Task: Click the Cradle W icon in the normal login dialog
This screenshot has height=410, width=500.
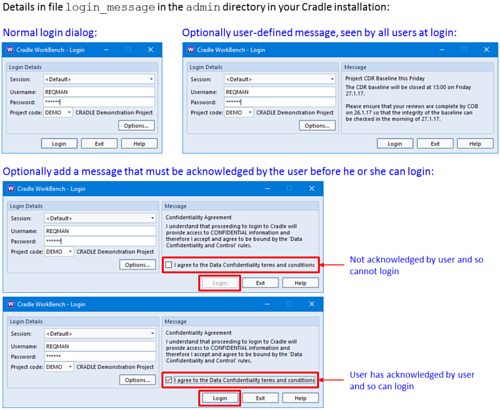Action: tap(10, 50)
